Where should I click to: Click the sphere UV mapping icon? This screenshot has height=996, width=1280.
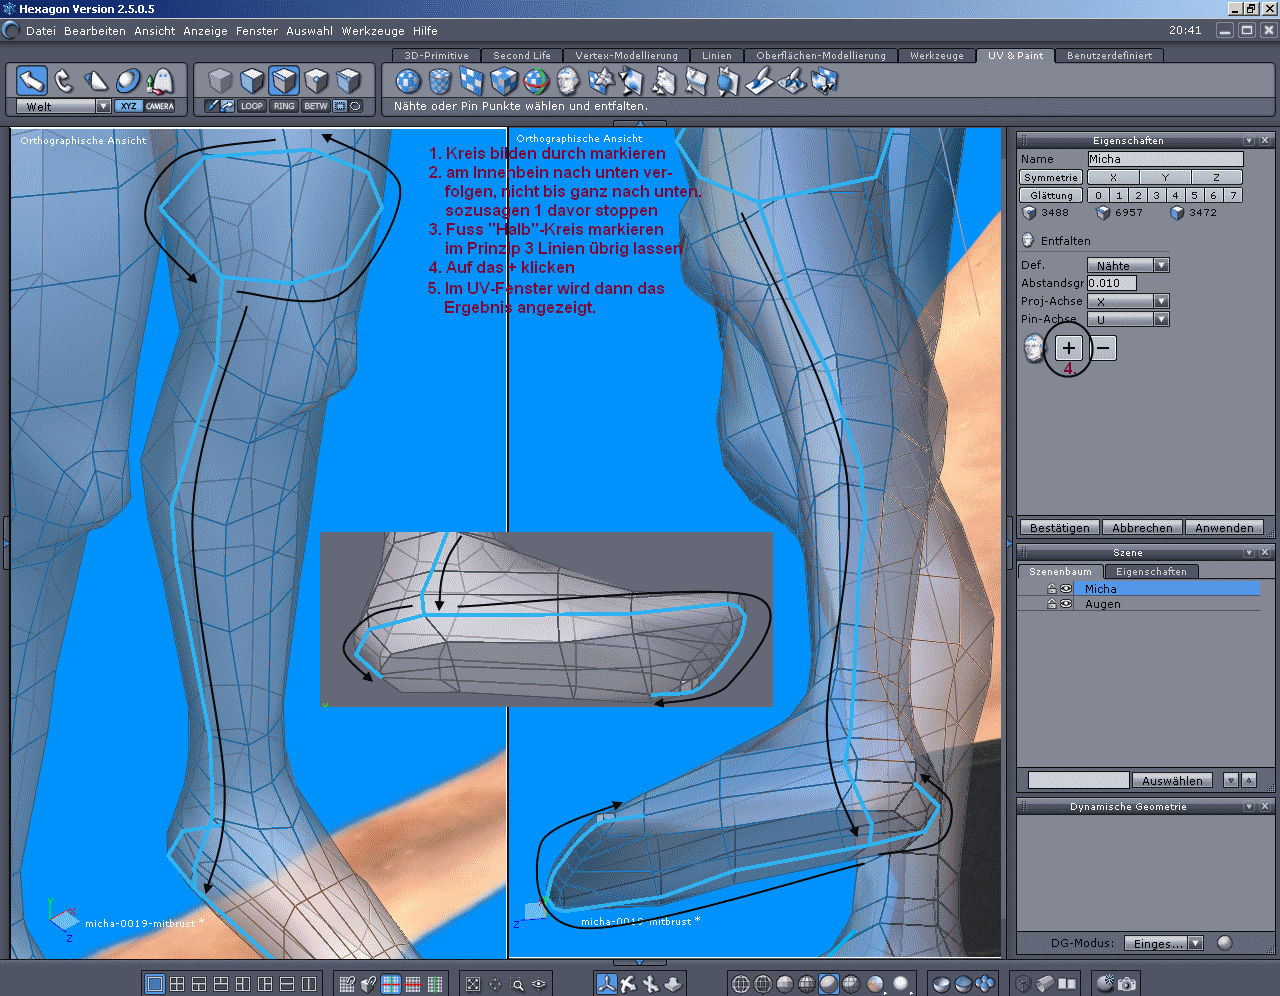point(408,81)
